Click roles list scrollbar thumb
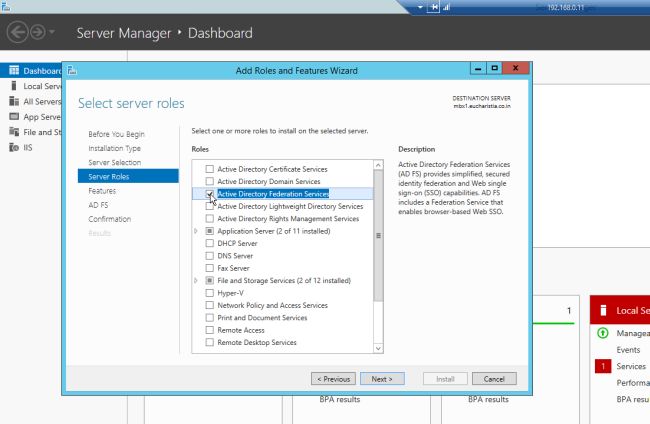This screenshot has height=424, width=650. pyautogui.click(x=378, y=235)
